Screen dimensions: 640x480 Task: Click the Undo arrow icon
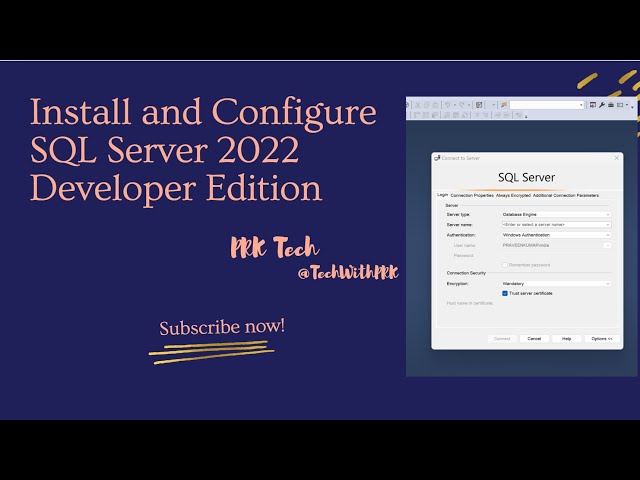click(448, 105)
